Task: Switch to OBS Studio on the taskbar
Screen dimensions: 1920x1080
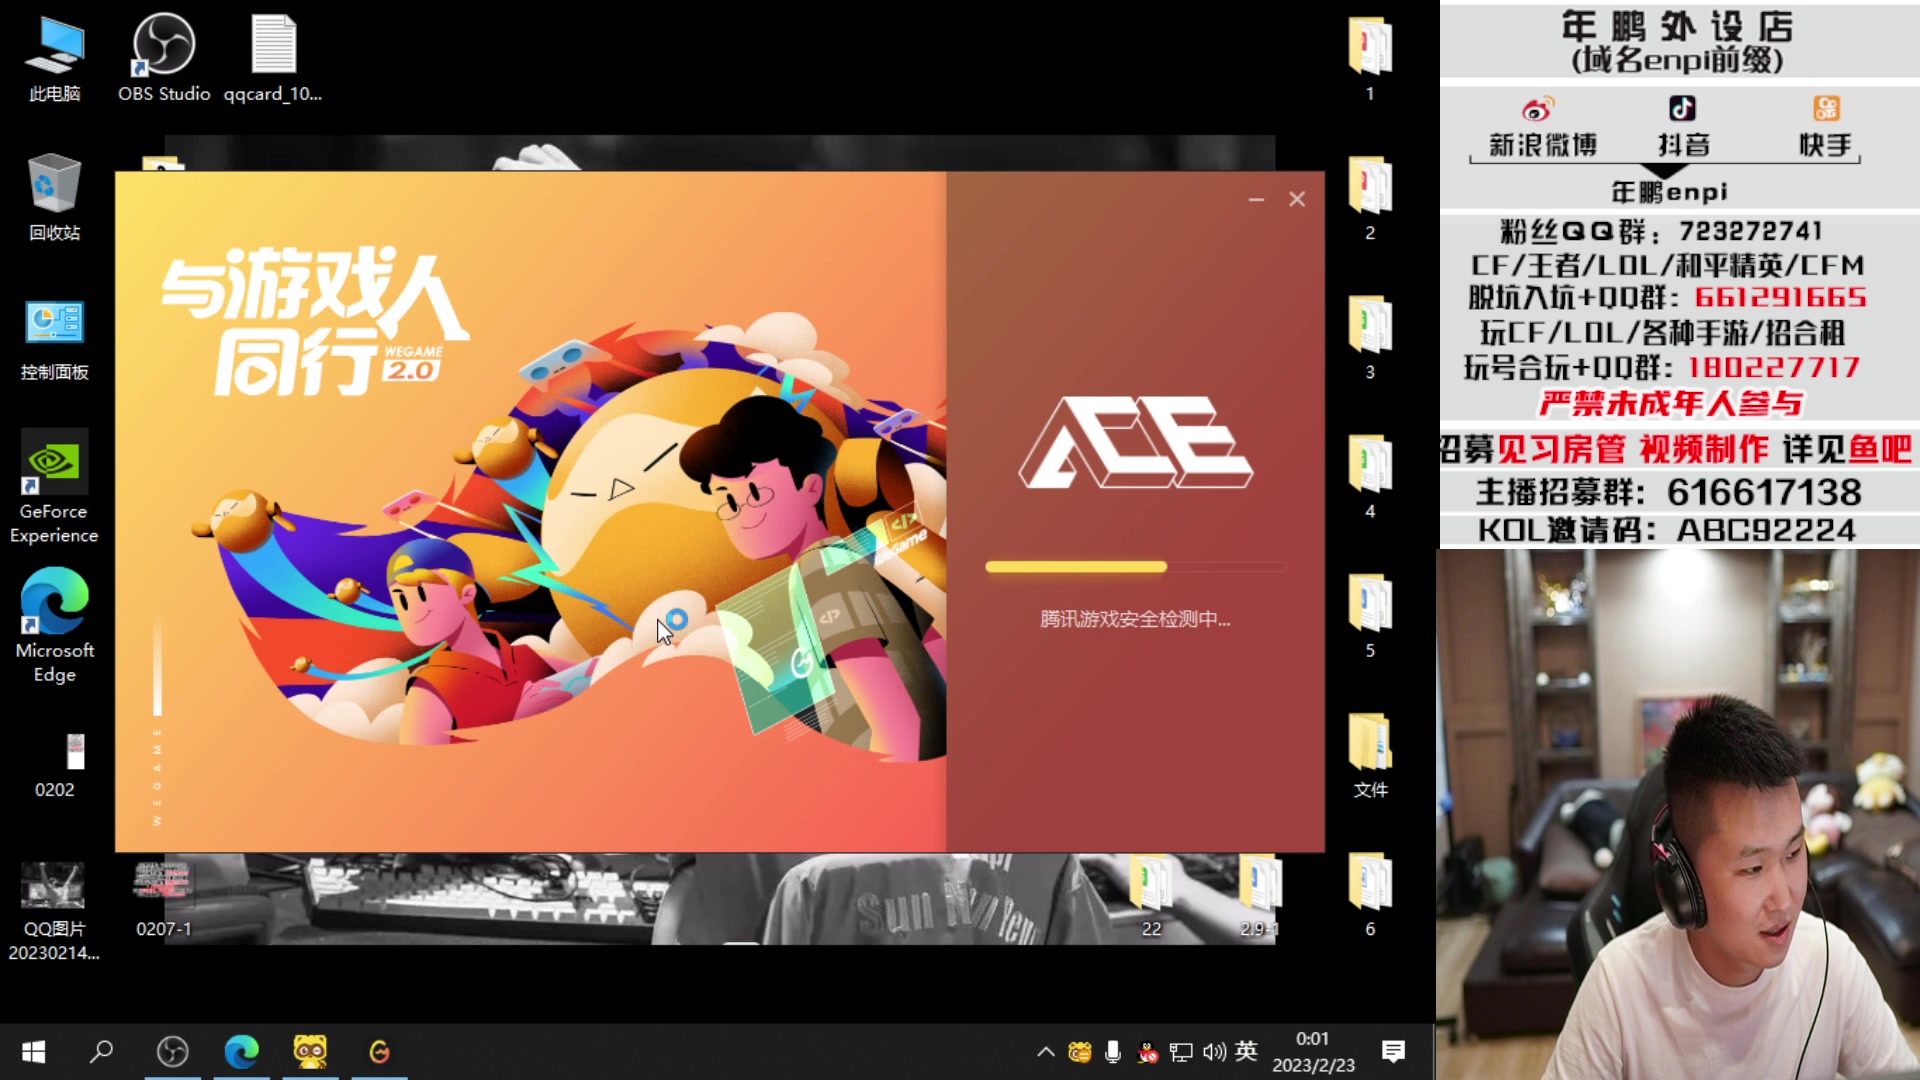Action: 173,1052
